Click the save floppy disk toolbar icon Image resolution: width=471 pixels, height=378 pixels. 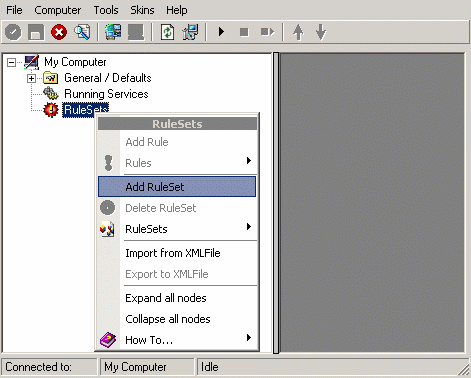tap(36, 32)
